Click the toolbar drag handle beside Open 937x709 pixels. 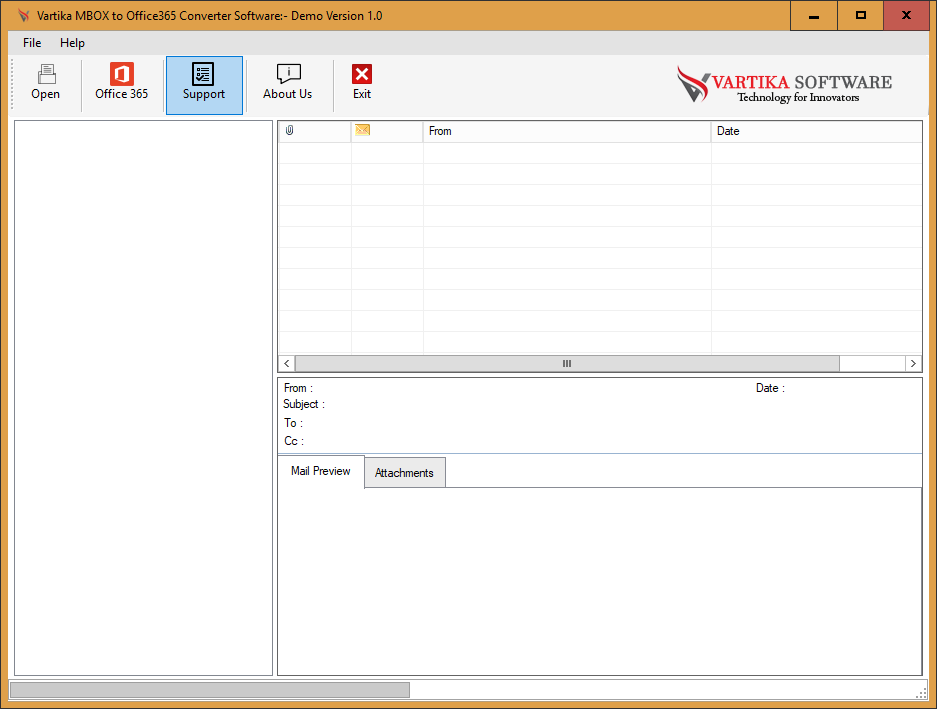11,84
